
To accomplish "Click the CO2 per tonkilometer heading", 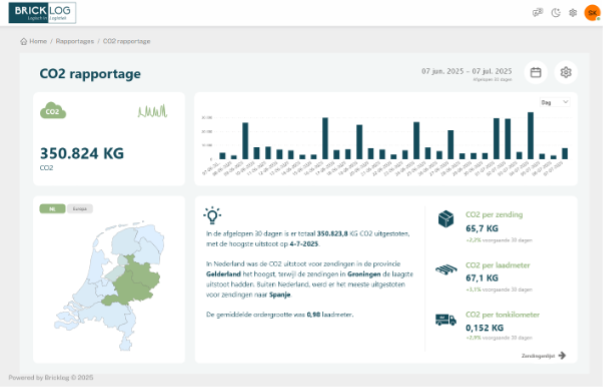I will click(502, 314).
